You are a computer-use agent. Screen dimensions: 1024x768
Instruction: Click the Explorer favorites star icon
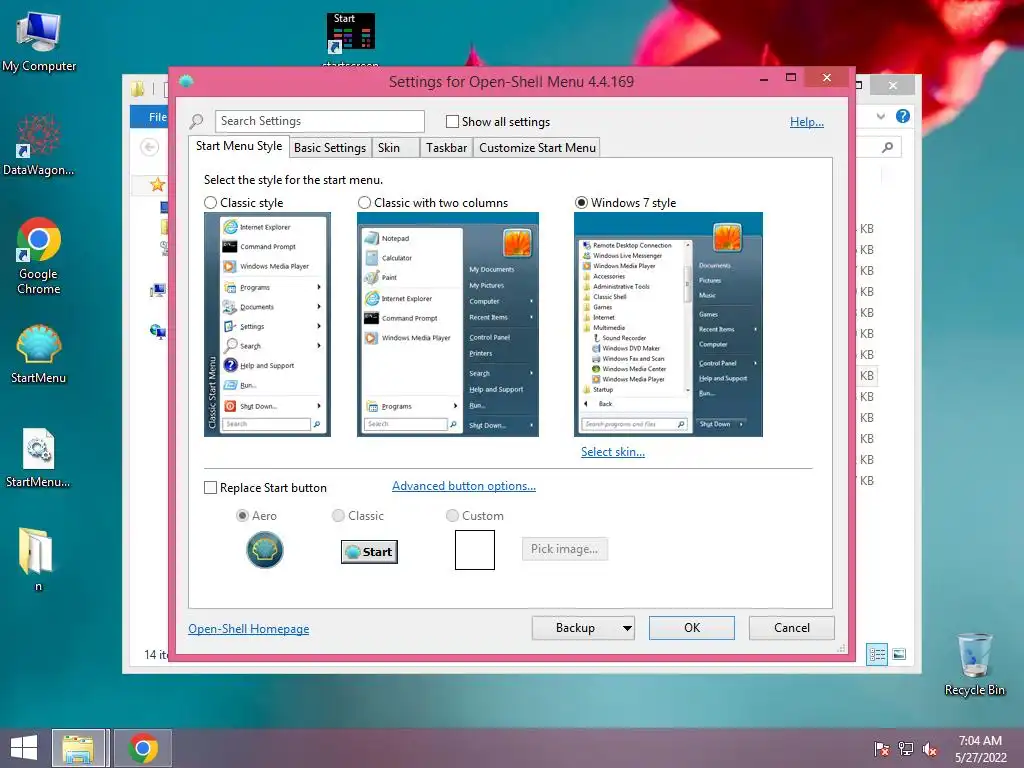(157, 184)
